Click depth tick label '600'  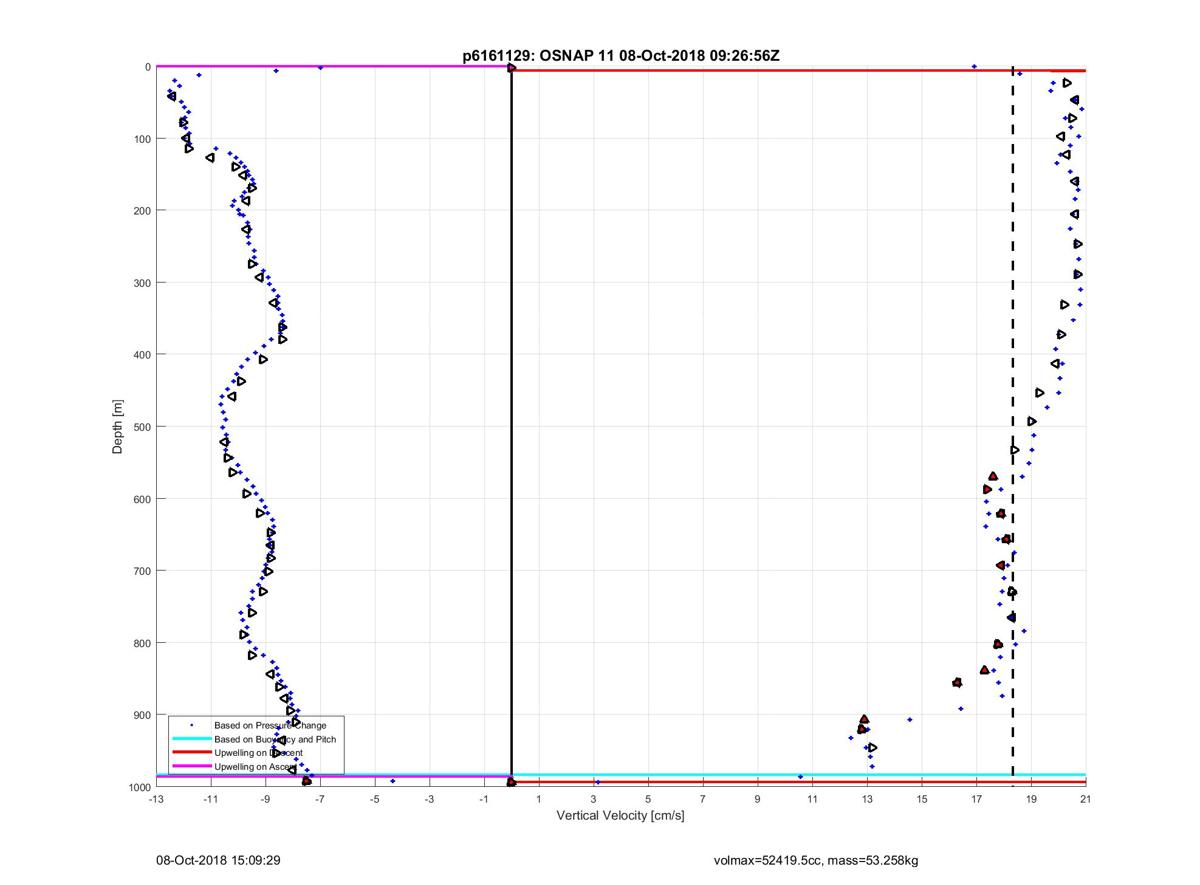point(142,498)
